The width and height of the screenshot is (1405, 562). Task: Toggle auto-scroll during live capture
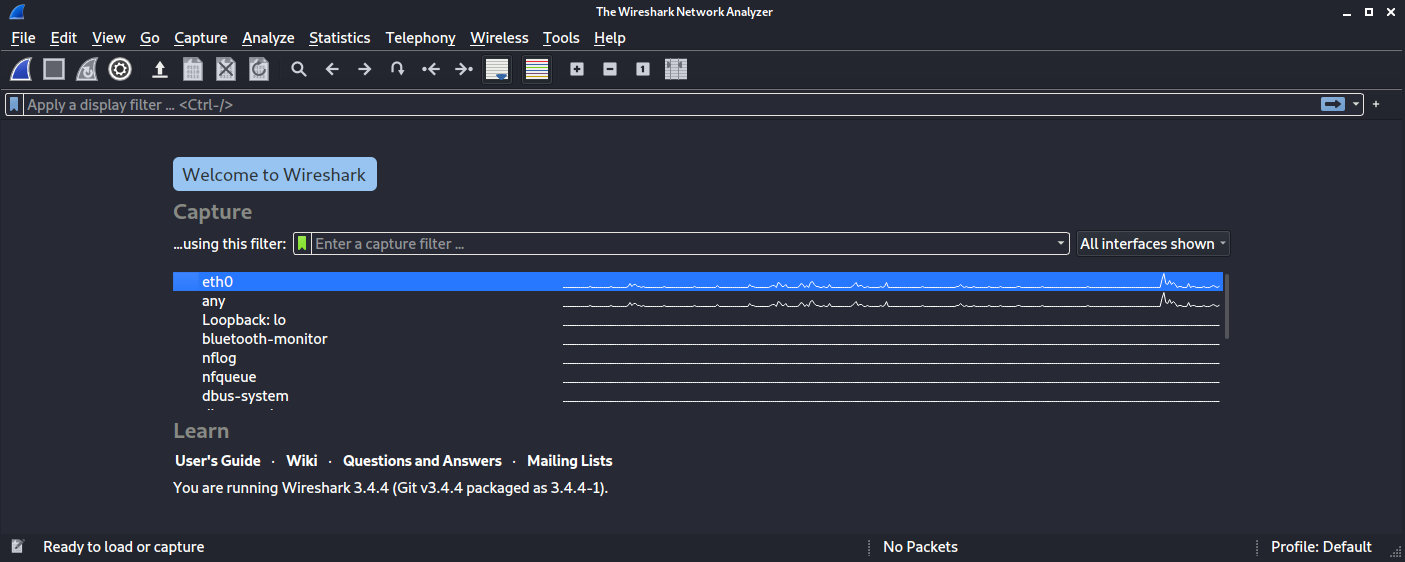click(x=497, y=69)
